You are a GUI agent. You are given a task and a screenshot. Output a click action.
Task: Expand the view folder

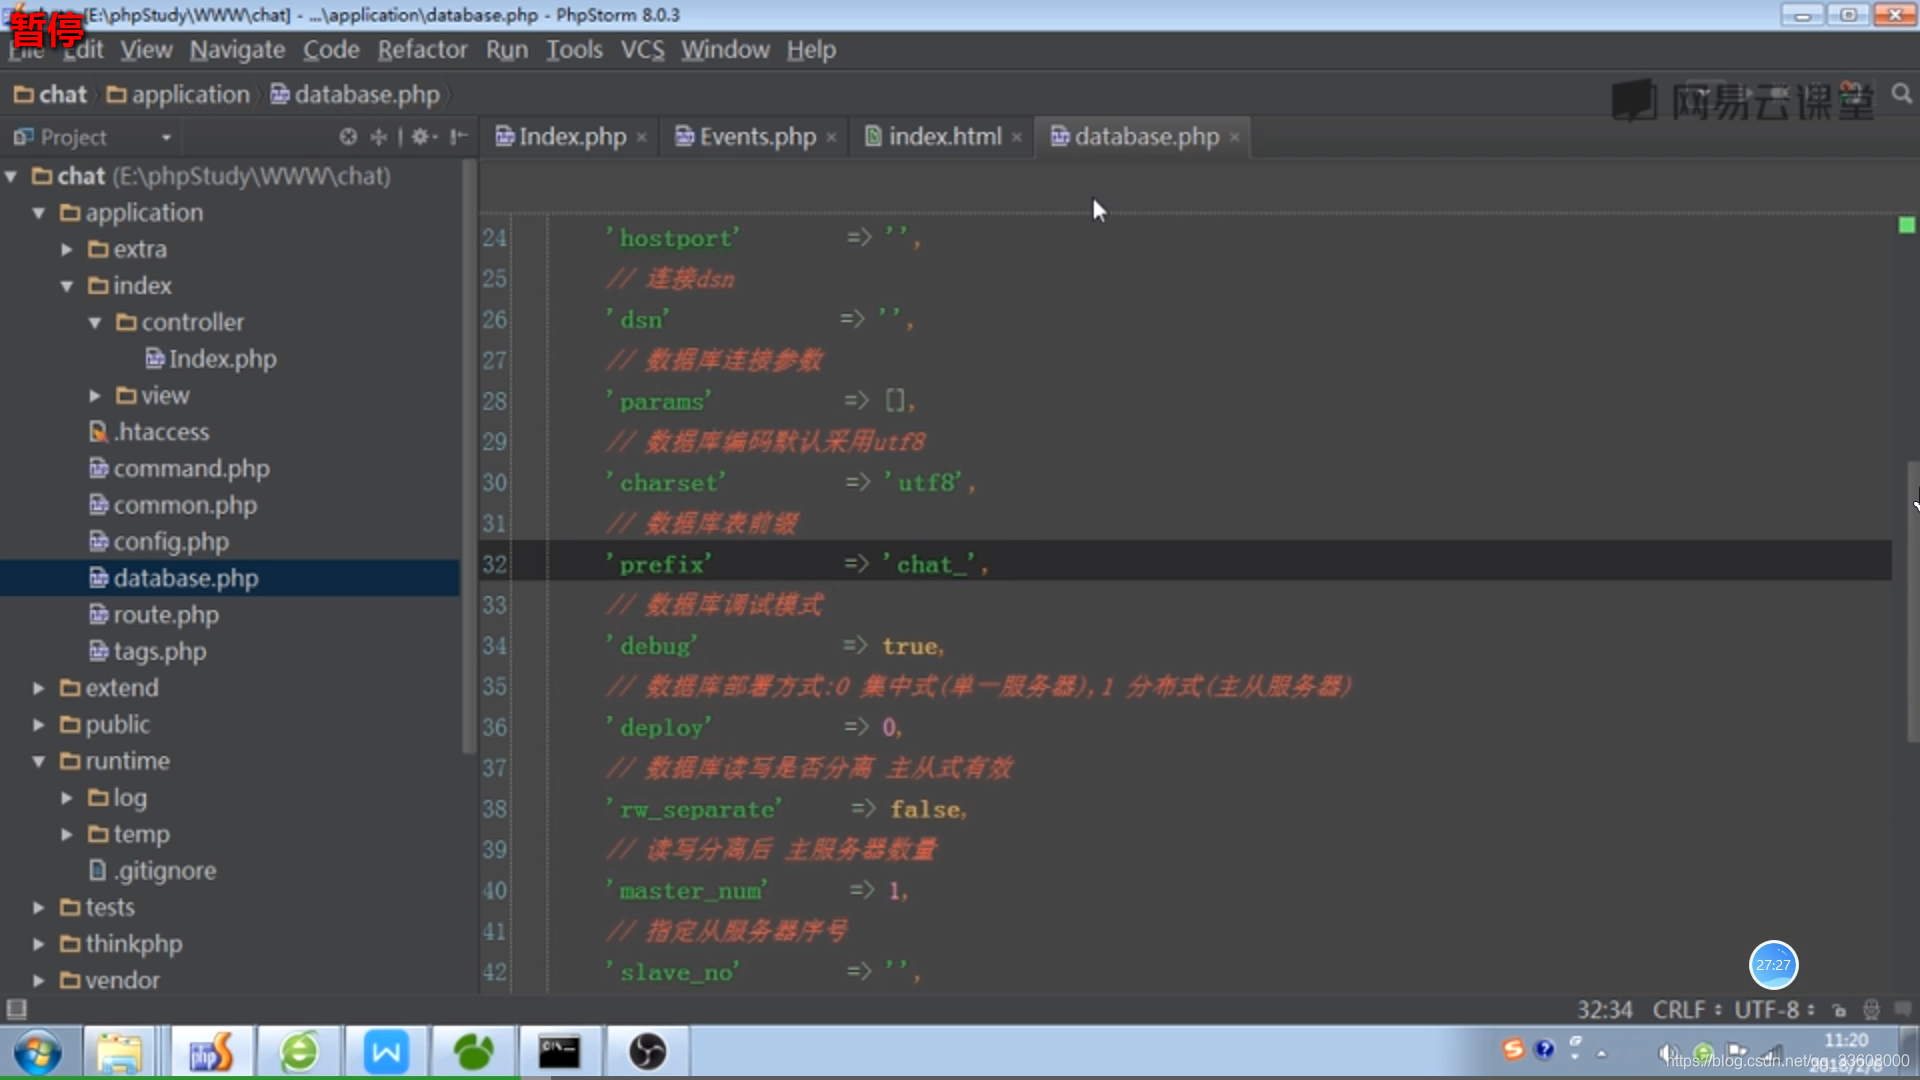tap(95, 396)
